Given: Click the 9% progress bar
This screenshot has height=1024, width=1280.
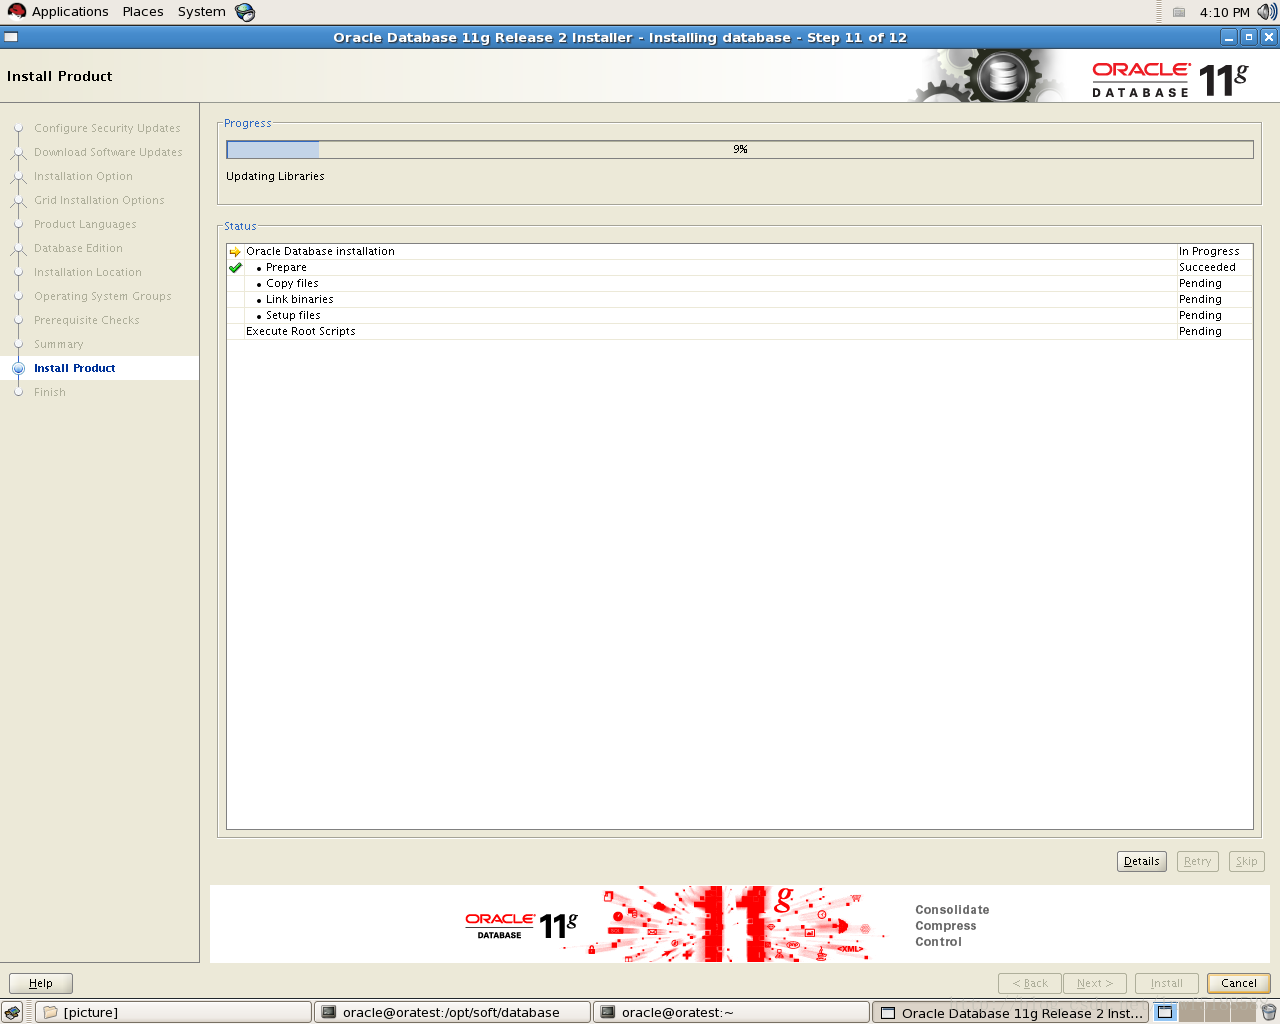Looking at the screenshot, I should click(740, 149).
